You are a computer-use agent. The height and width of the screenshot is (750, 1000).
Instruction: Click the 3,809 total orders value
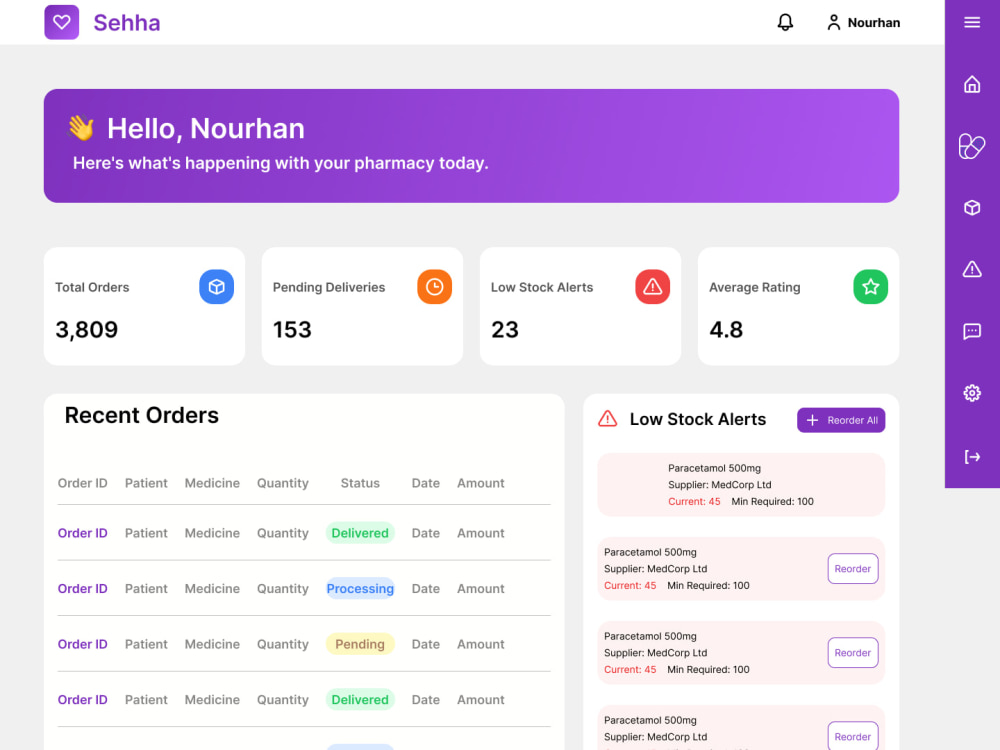(86, 330)
